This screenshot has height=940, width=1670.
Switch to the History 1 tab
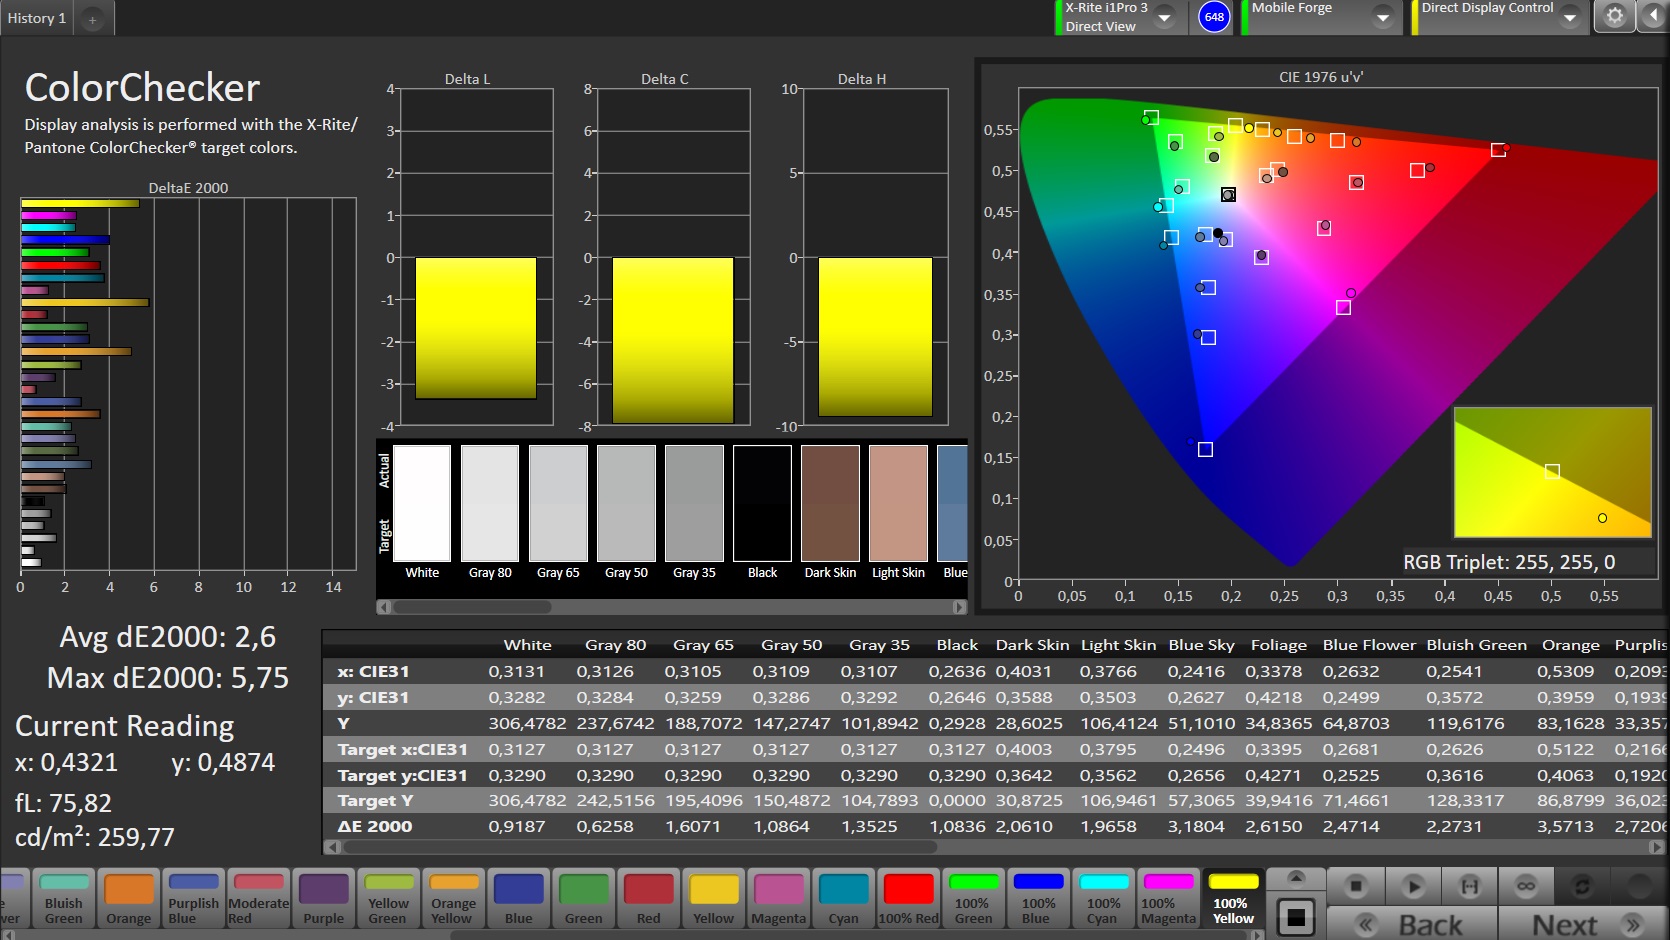pos(37,18)
